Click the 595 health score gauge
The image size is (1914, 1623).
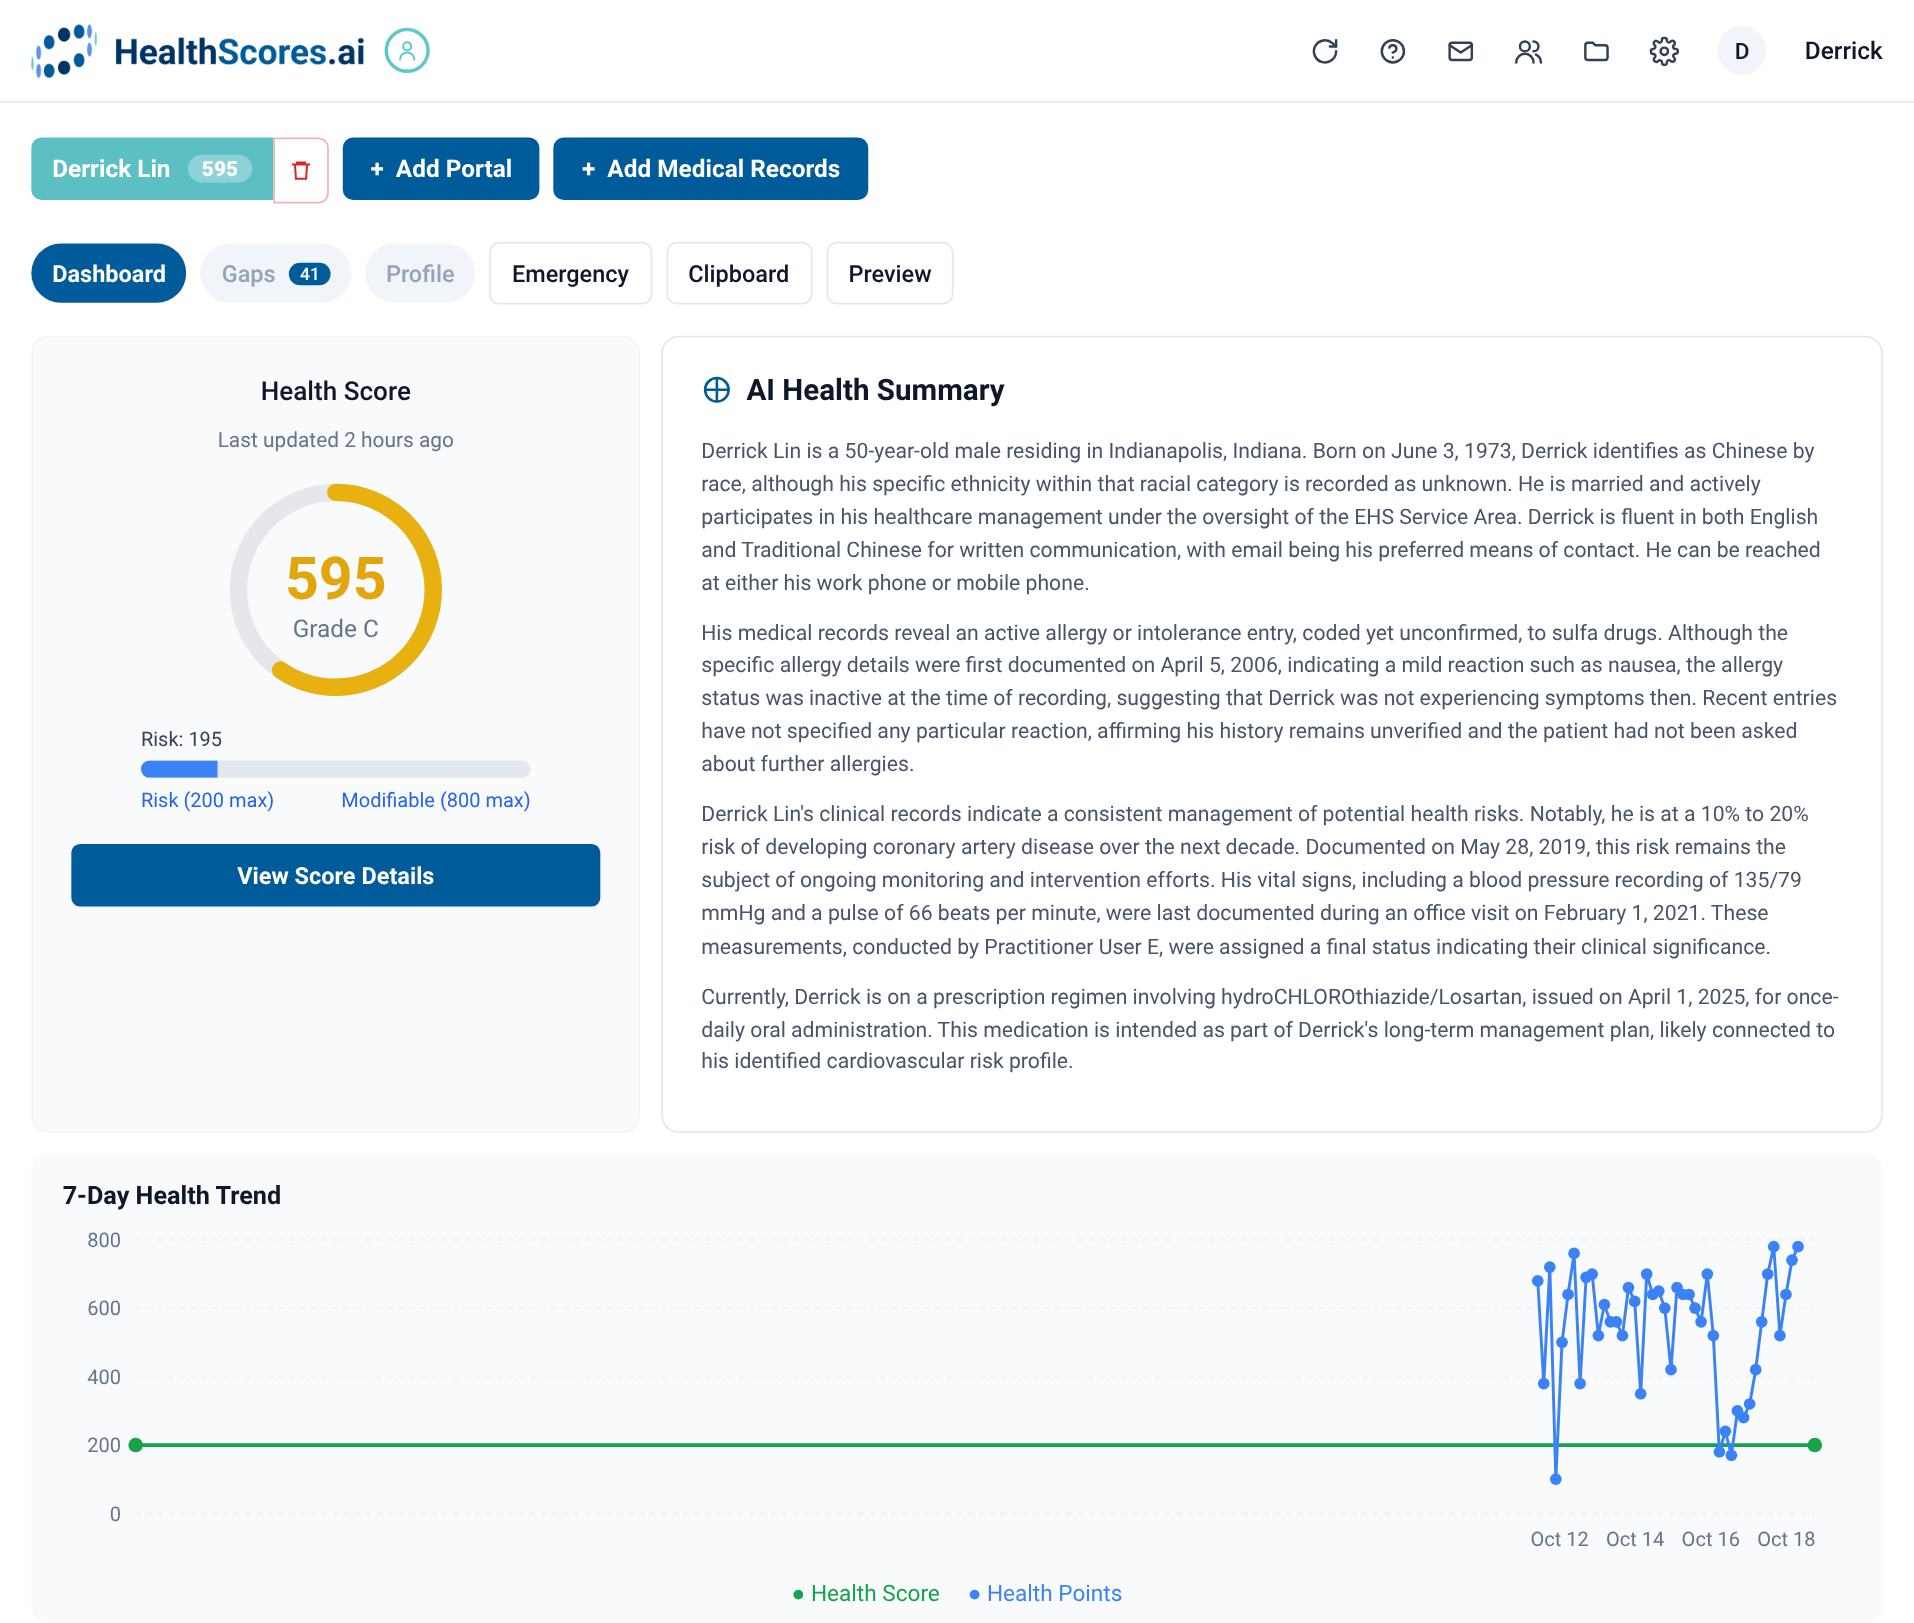(336, 590)
